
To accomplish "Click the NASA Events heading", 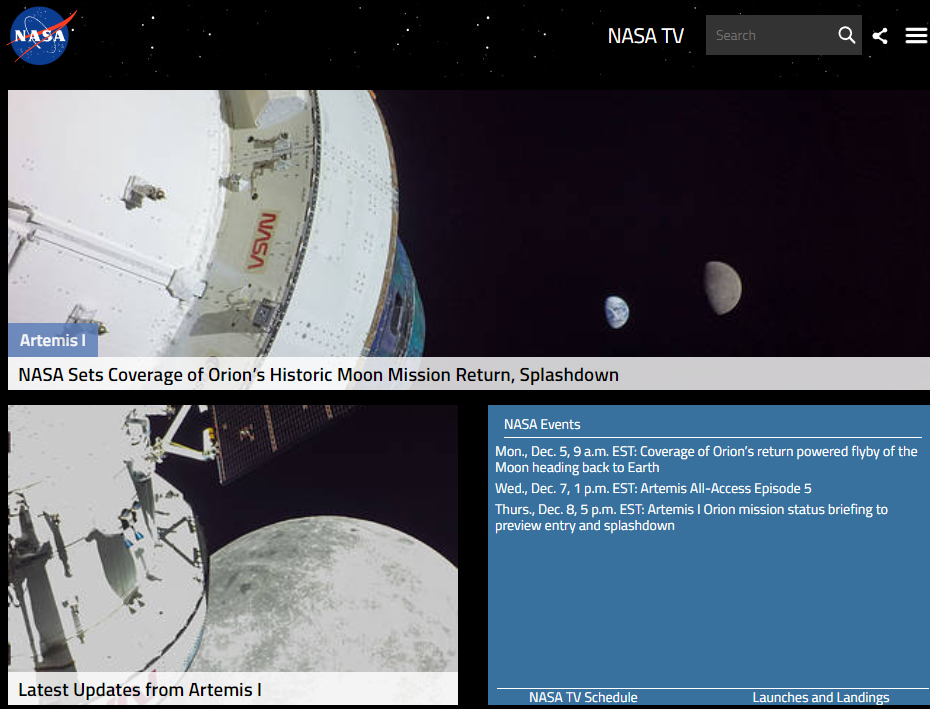I will 542,424.
